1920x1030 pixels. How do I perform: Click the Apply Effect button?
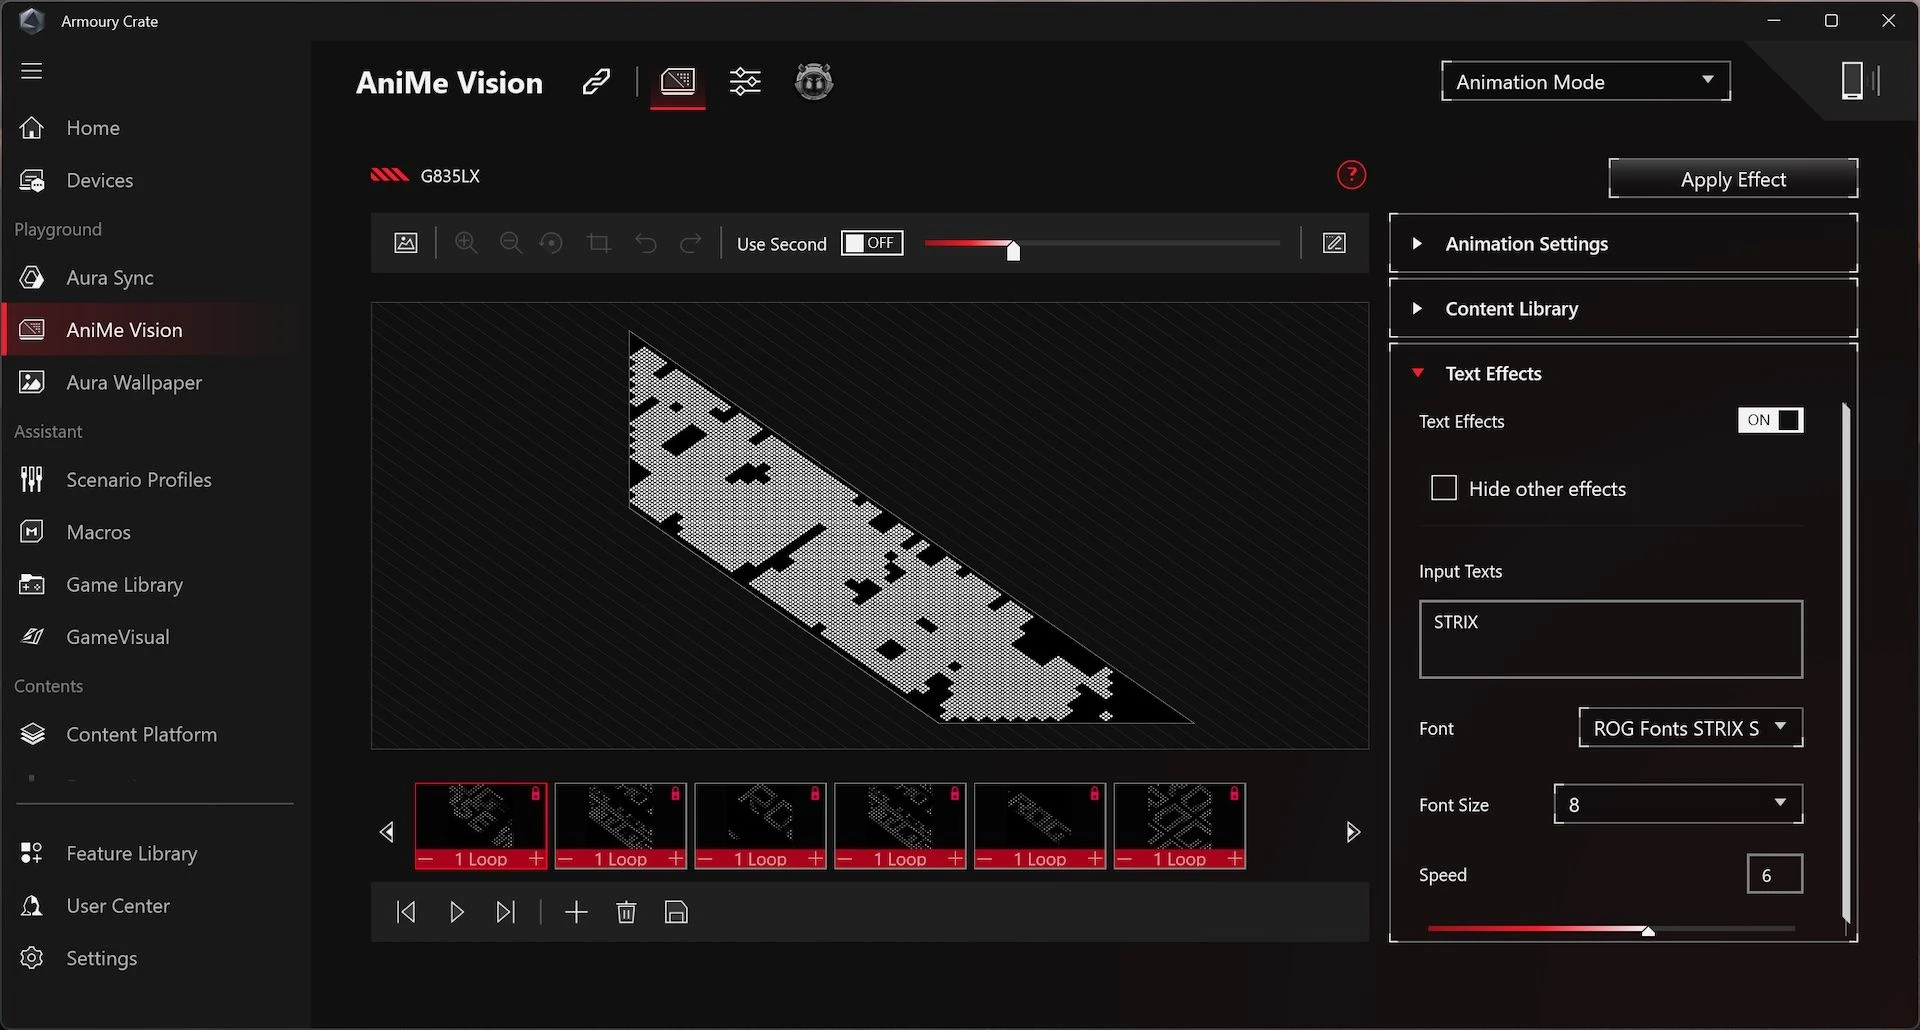click(1733, 179)
